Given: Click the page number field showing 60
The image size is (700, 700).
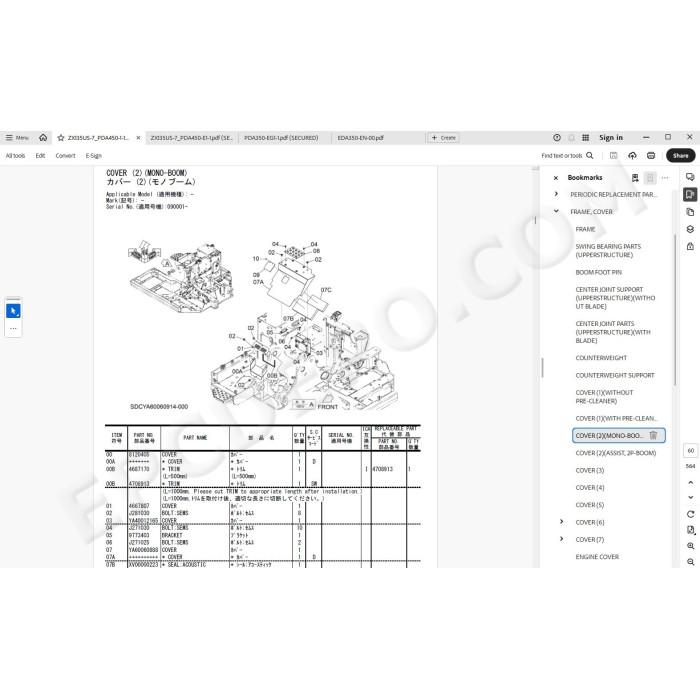Looking at the screenshot, I should pyautogui.click(x=690, y=450).
